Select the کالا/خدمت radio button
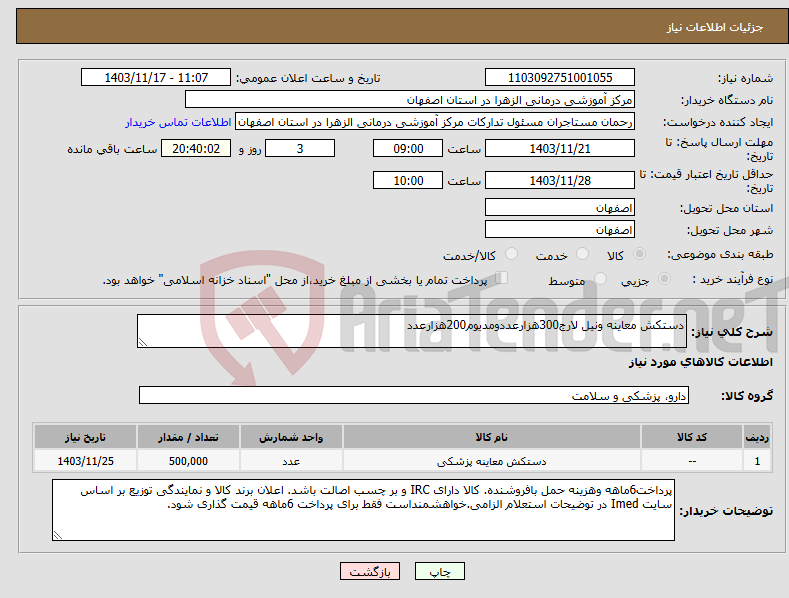This screenshot has height=598, width=789. tap(511, 254)
